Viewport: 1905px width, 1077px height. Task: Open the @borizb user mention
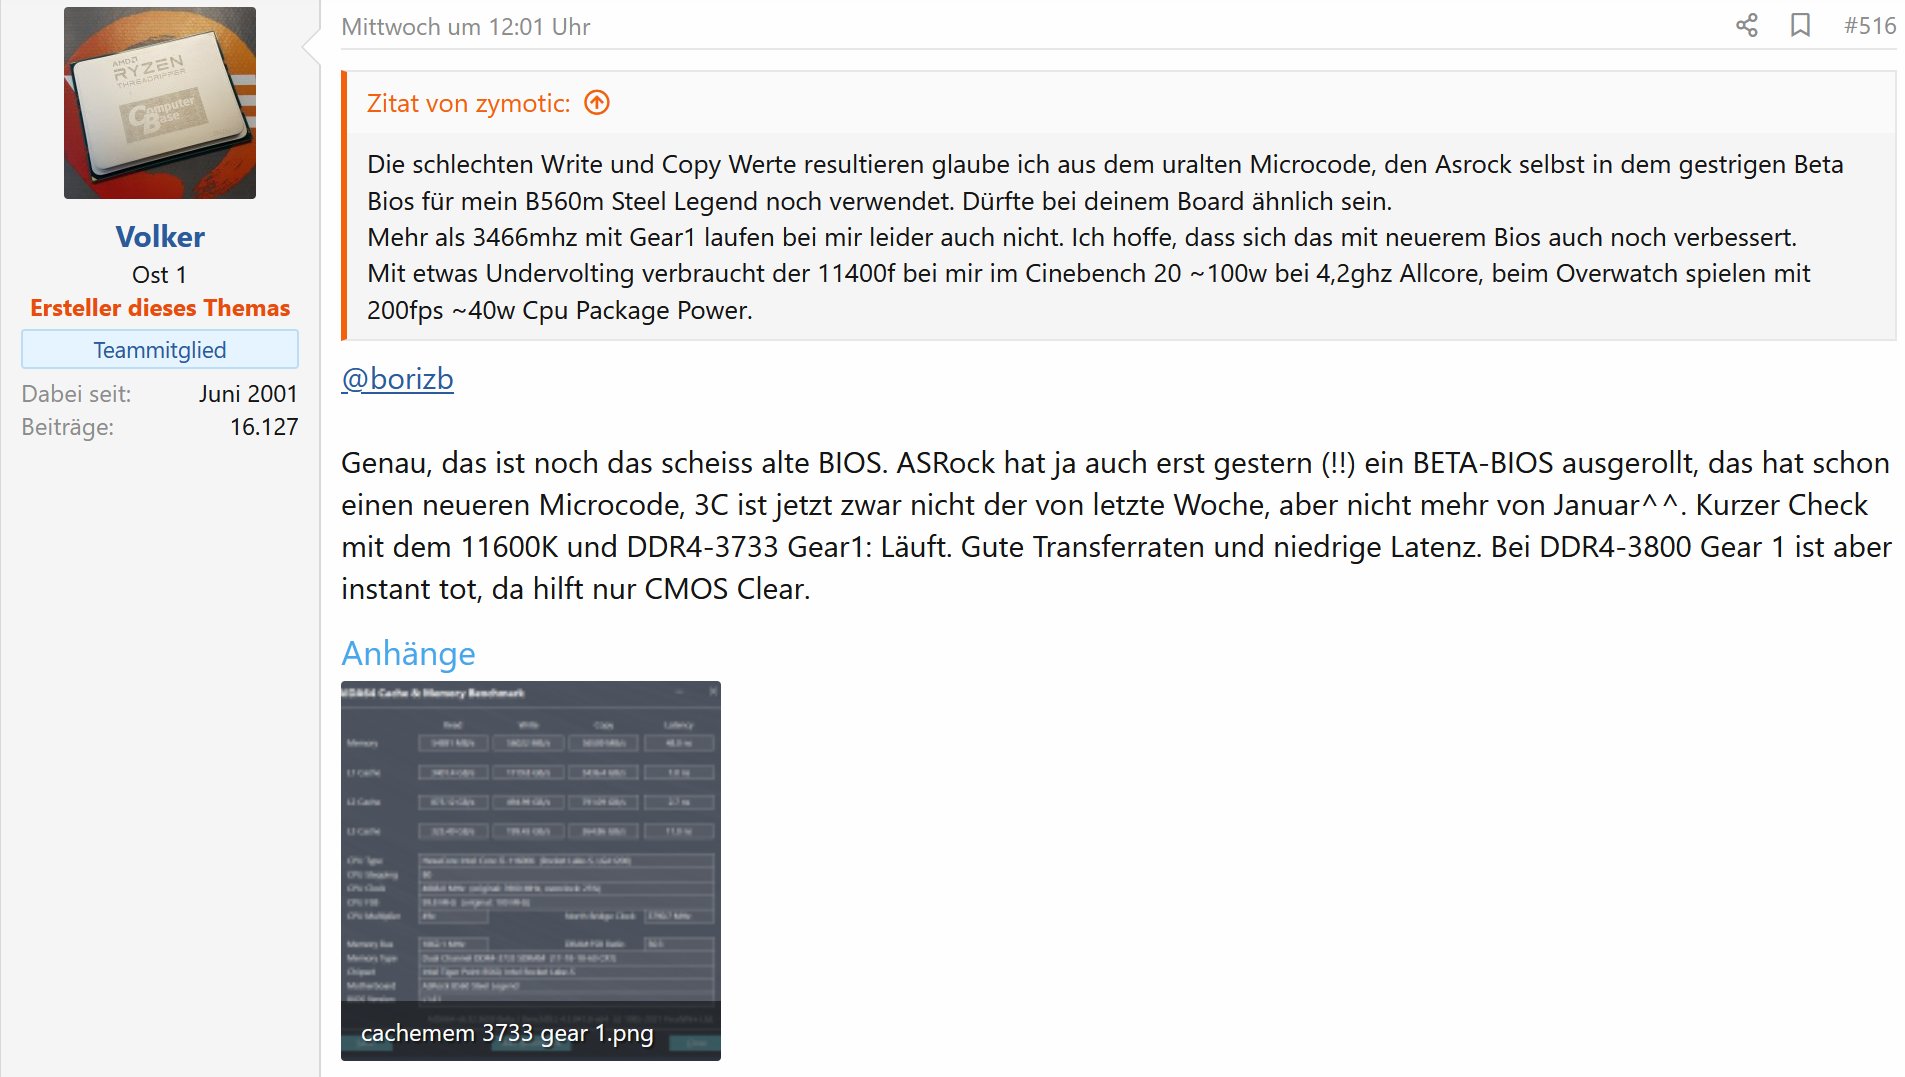pos(397,379)
